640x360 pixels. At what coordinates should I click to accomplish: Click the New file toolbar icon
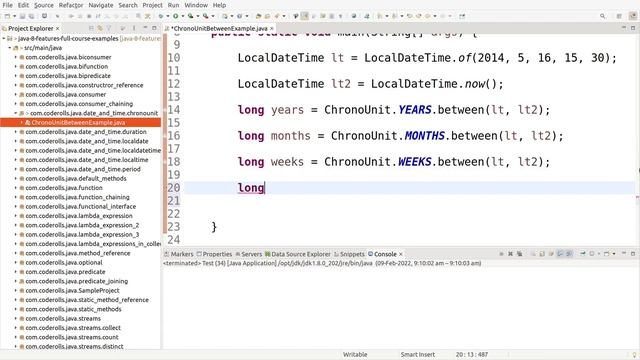7,16
